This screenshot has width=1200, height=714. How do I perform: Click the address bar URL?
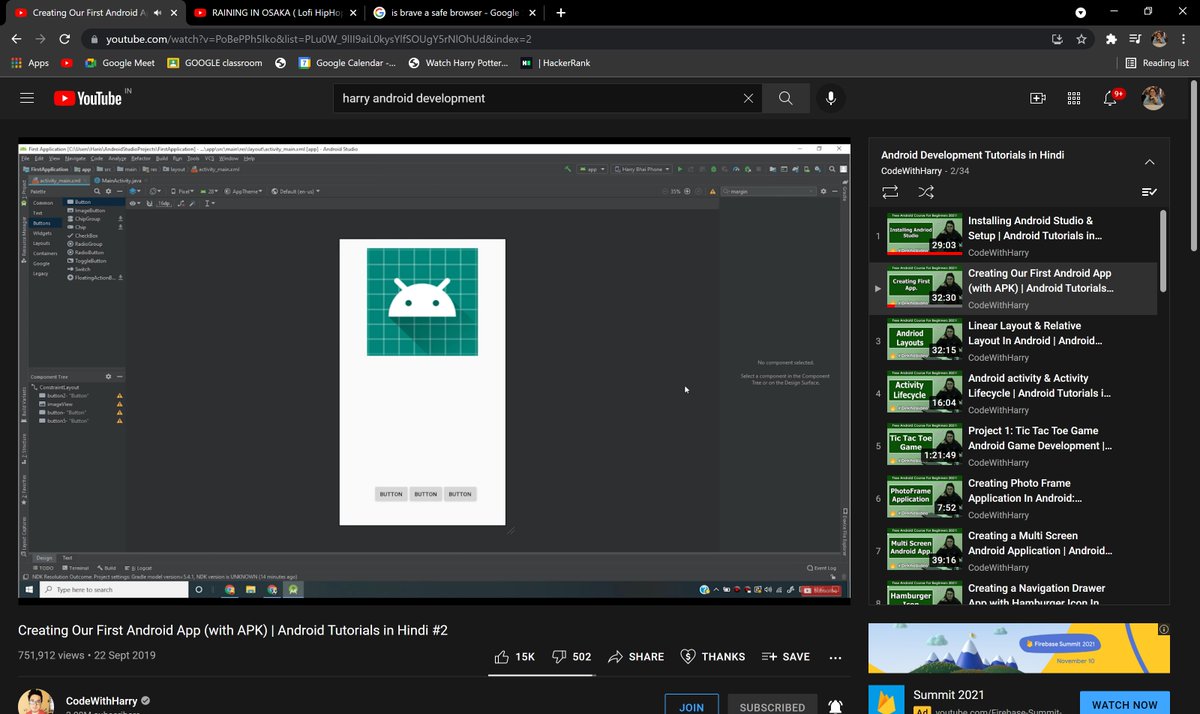(318, 39)
